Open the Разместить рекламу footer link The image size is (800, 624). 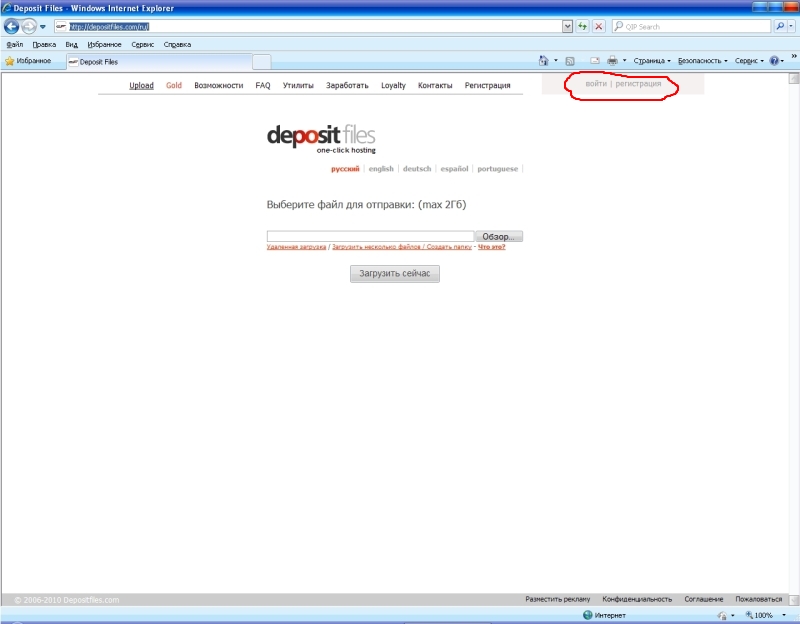click(558, 599)
